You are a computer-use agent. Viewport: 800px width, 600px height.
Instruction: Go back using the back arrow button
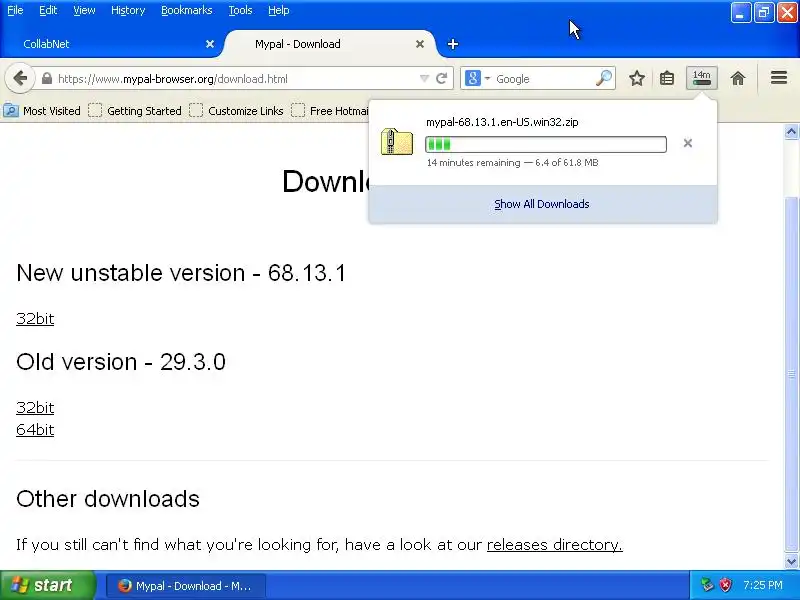(x=20, y=79)
